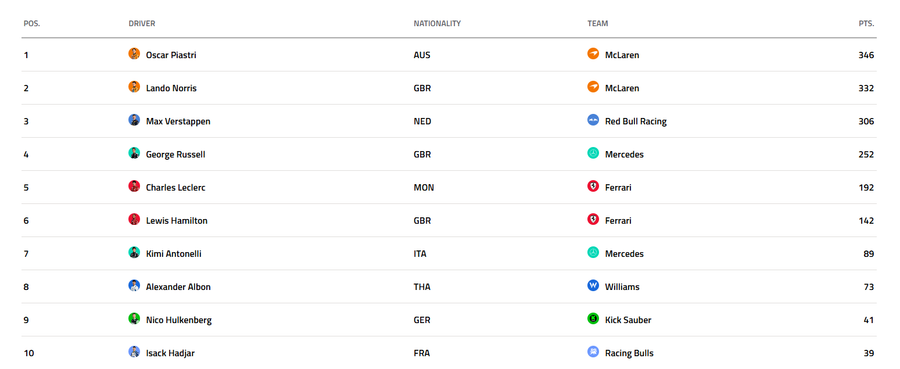The image size is (900, 369).
Task: Click the Racing Bulls team logo
Action: point(593,352)
